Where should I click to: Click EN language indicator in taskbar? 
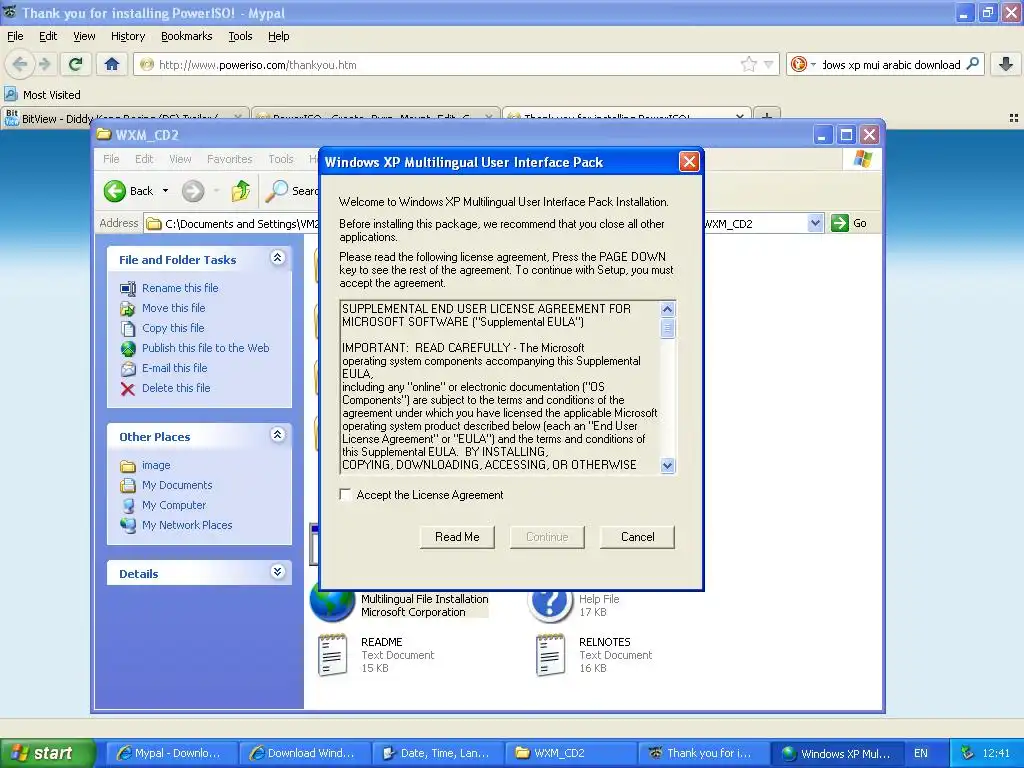[x=921, y=753]
